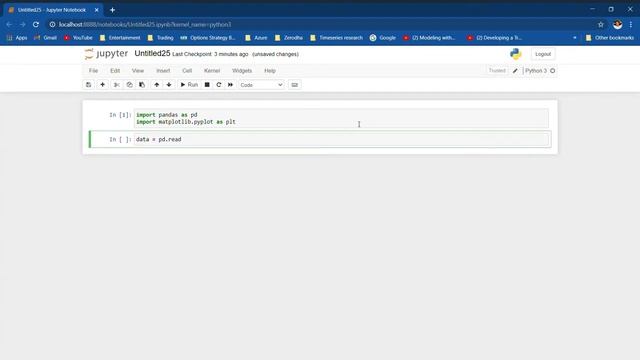Open the Google bookmark
Viewport: 640px width, 360px height.
pos(383,38)
